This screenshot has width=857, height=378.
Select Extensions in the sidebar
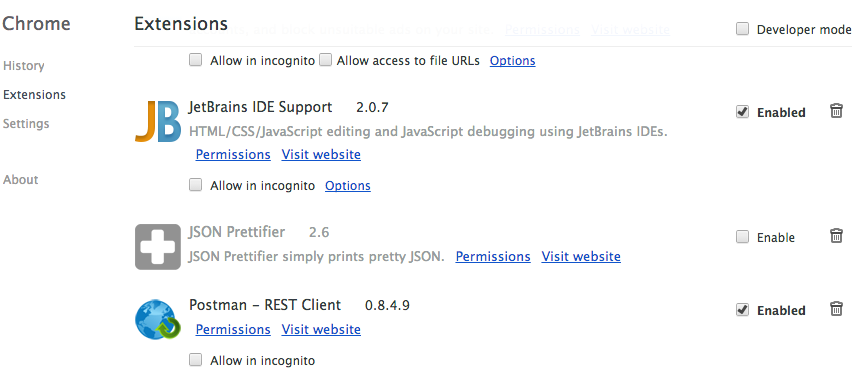click(34, 95)
